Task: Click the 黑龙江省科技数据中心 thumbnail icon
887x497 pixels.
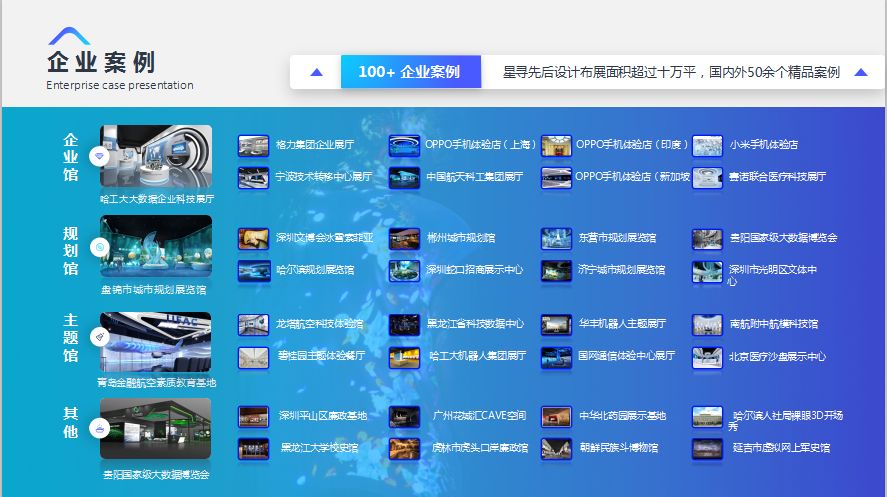Action: (x=404, y=325)
